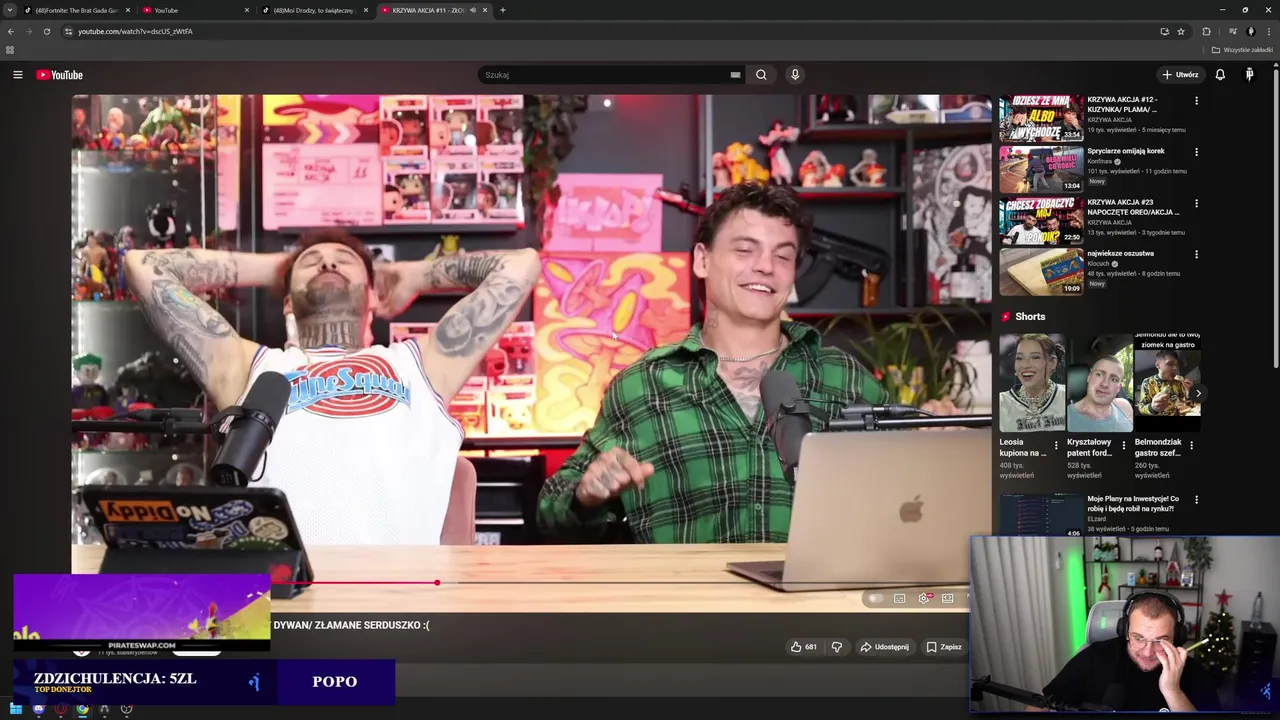Open the Chrome icon in taskbar

(x=82, y=709)
